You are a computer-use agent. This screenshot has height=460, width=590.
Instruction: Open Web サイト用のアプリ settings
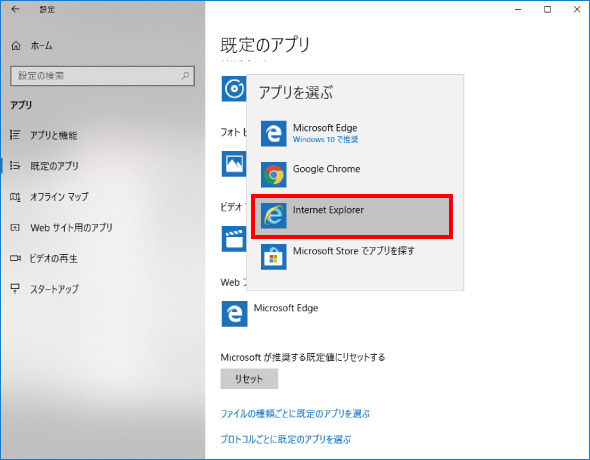[71, 228]
